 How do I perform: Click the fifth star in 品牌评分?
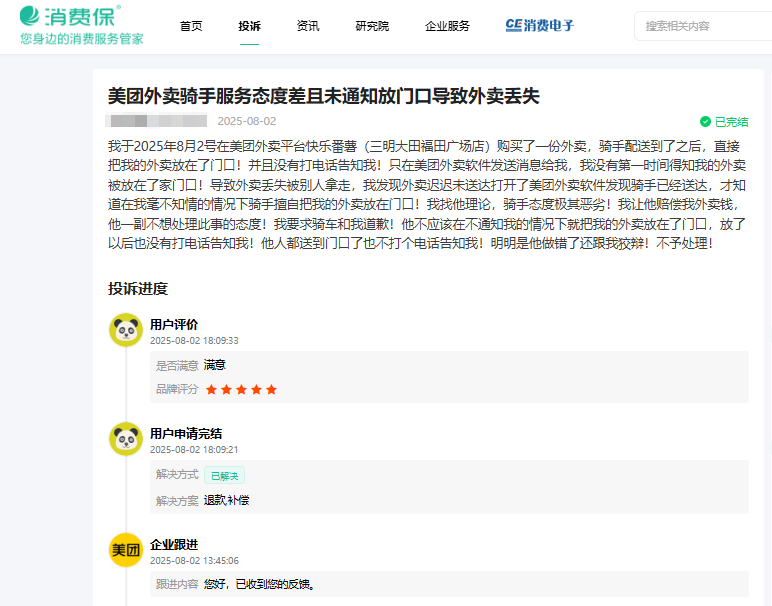pos(271,390)
